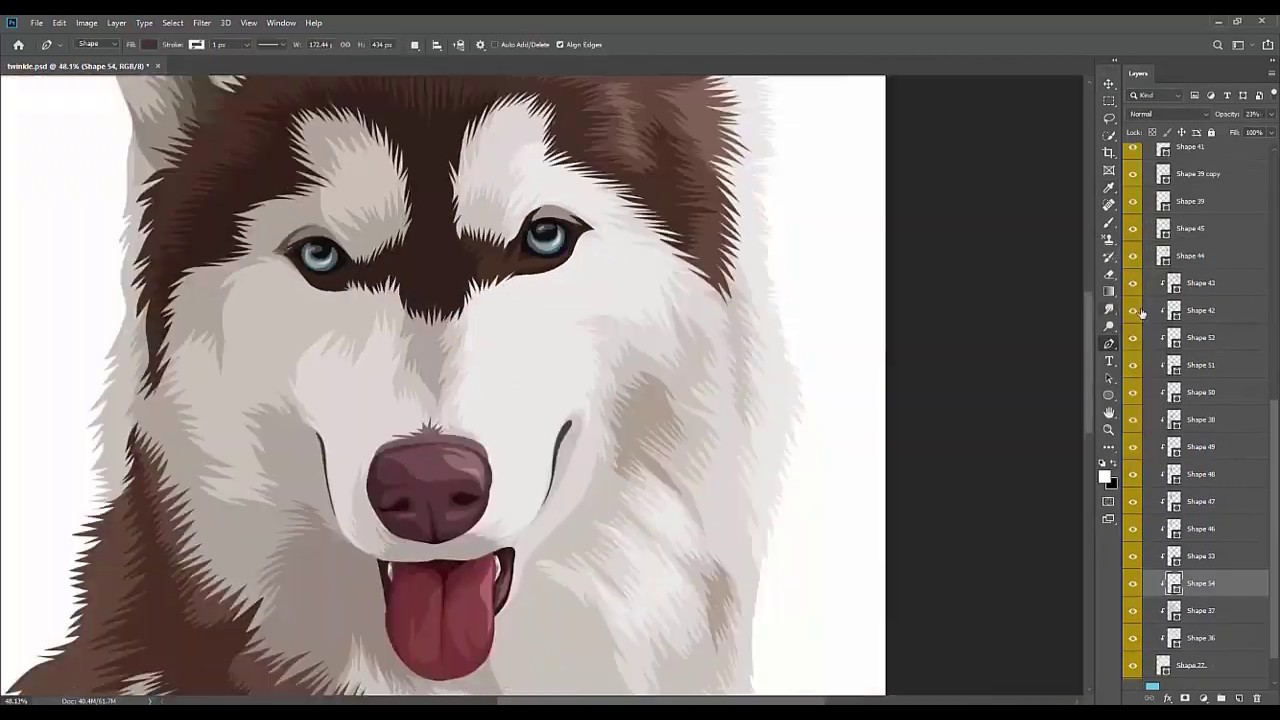Select the Rectangular Marquee tool
The width and height of the screenshot is (1280, 720).
tap(1109, 101)
